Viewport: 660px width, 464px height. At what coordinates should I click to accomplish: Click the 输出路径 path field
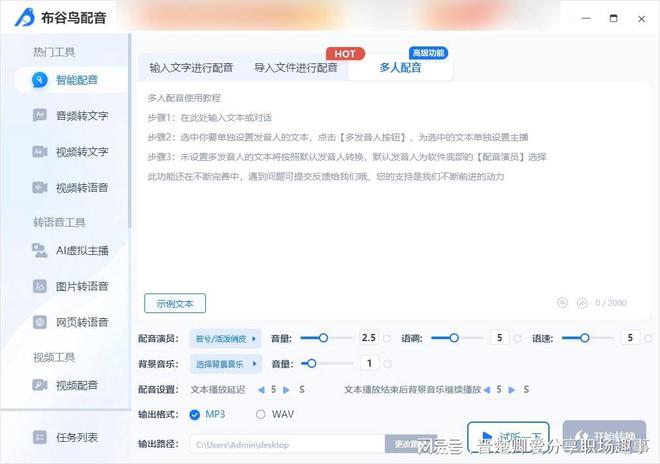[287, 444]
